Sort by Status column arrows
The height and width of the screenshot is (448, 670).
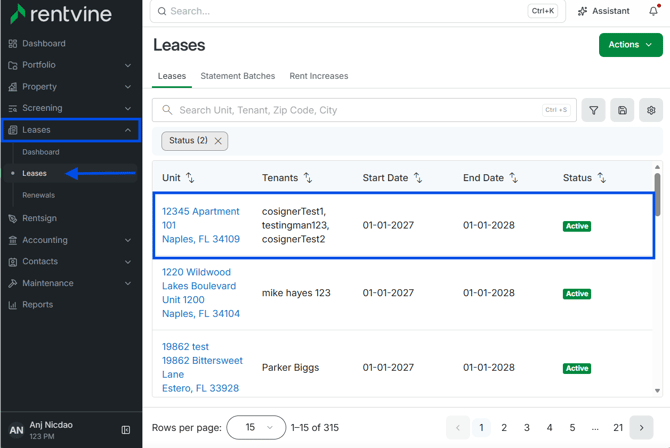pyautogui.click(x=602, y=178)
